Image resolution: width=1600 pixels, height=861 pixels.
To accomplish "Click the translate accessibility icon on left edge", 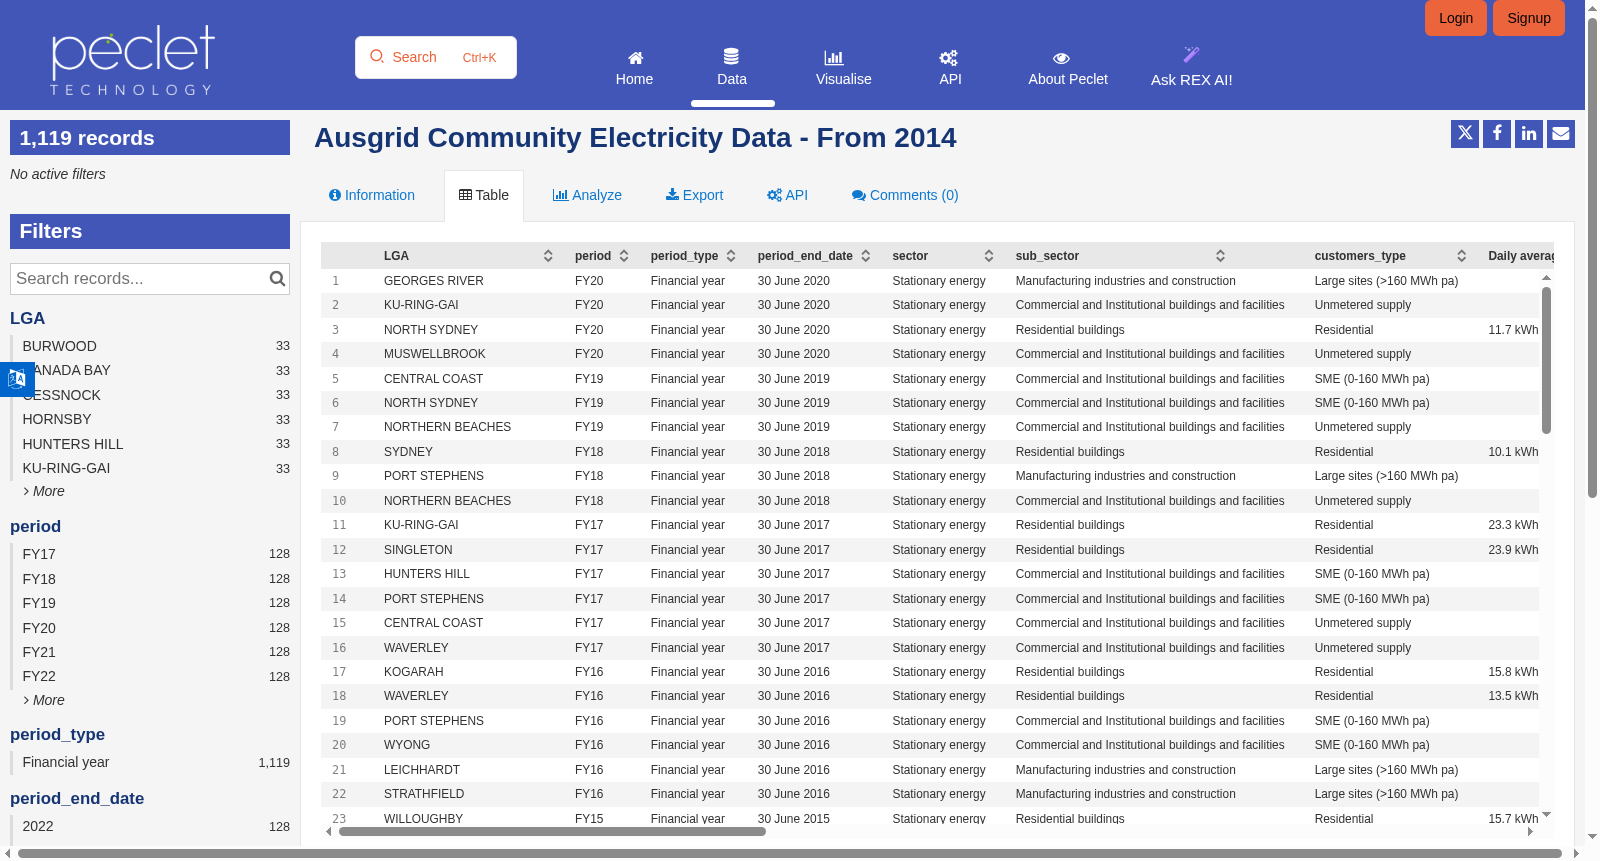I will tap(17, 379).
